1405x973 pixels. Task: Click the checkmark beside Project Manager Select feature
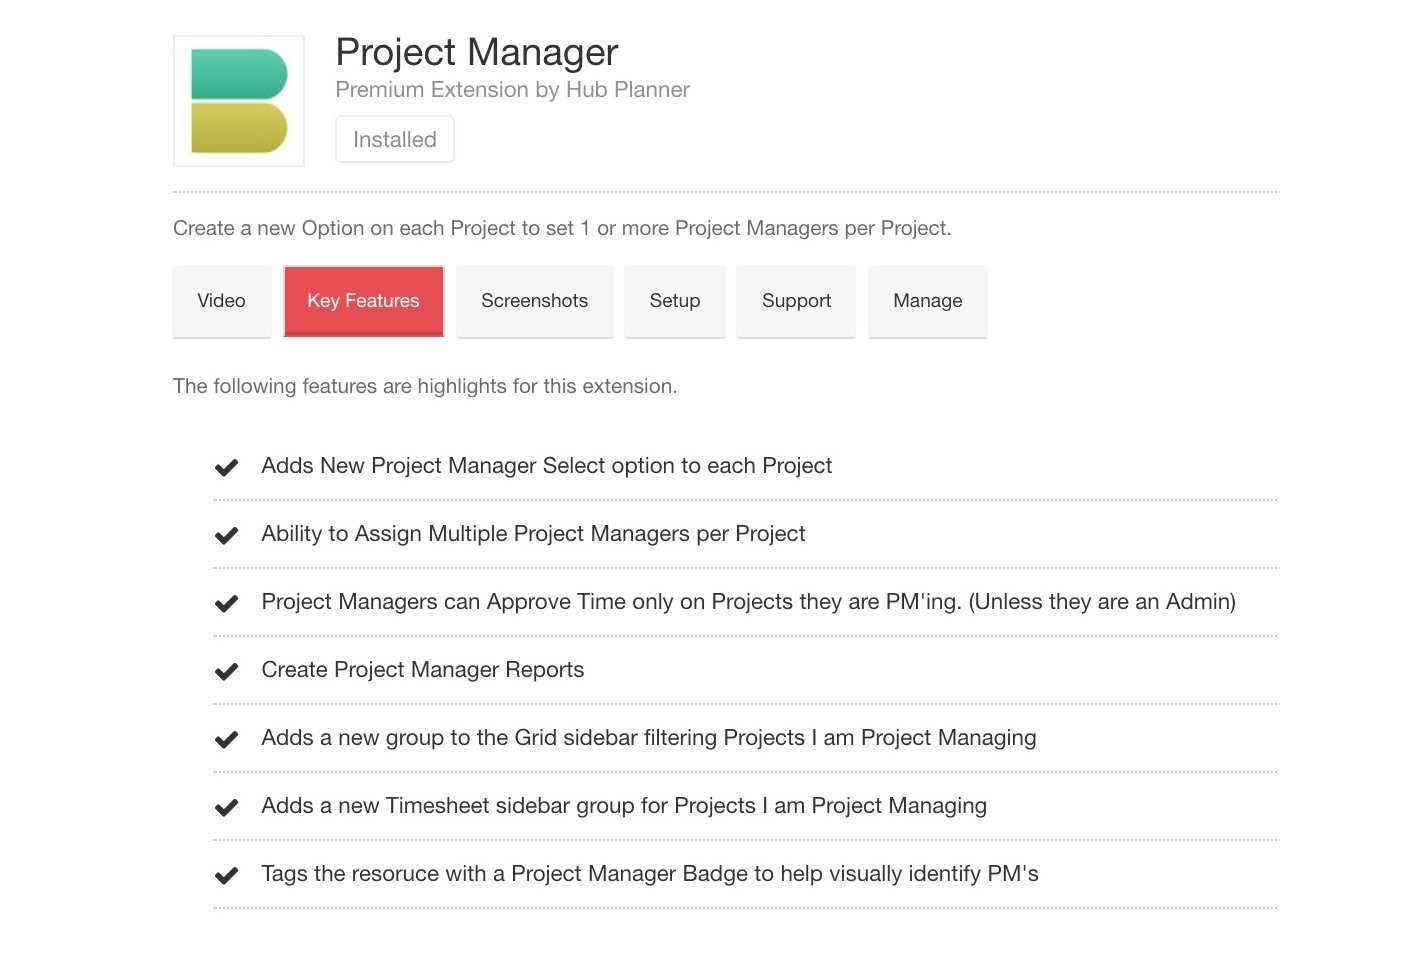coord(227,466)
